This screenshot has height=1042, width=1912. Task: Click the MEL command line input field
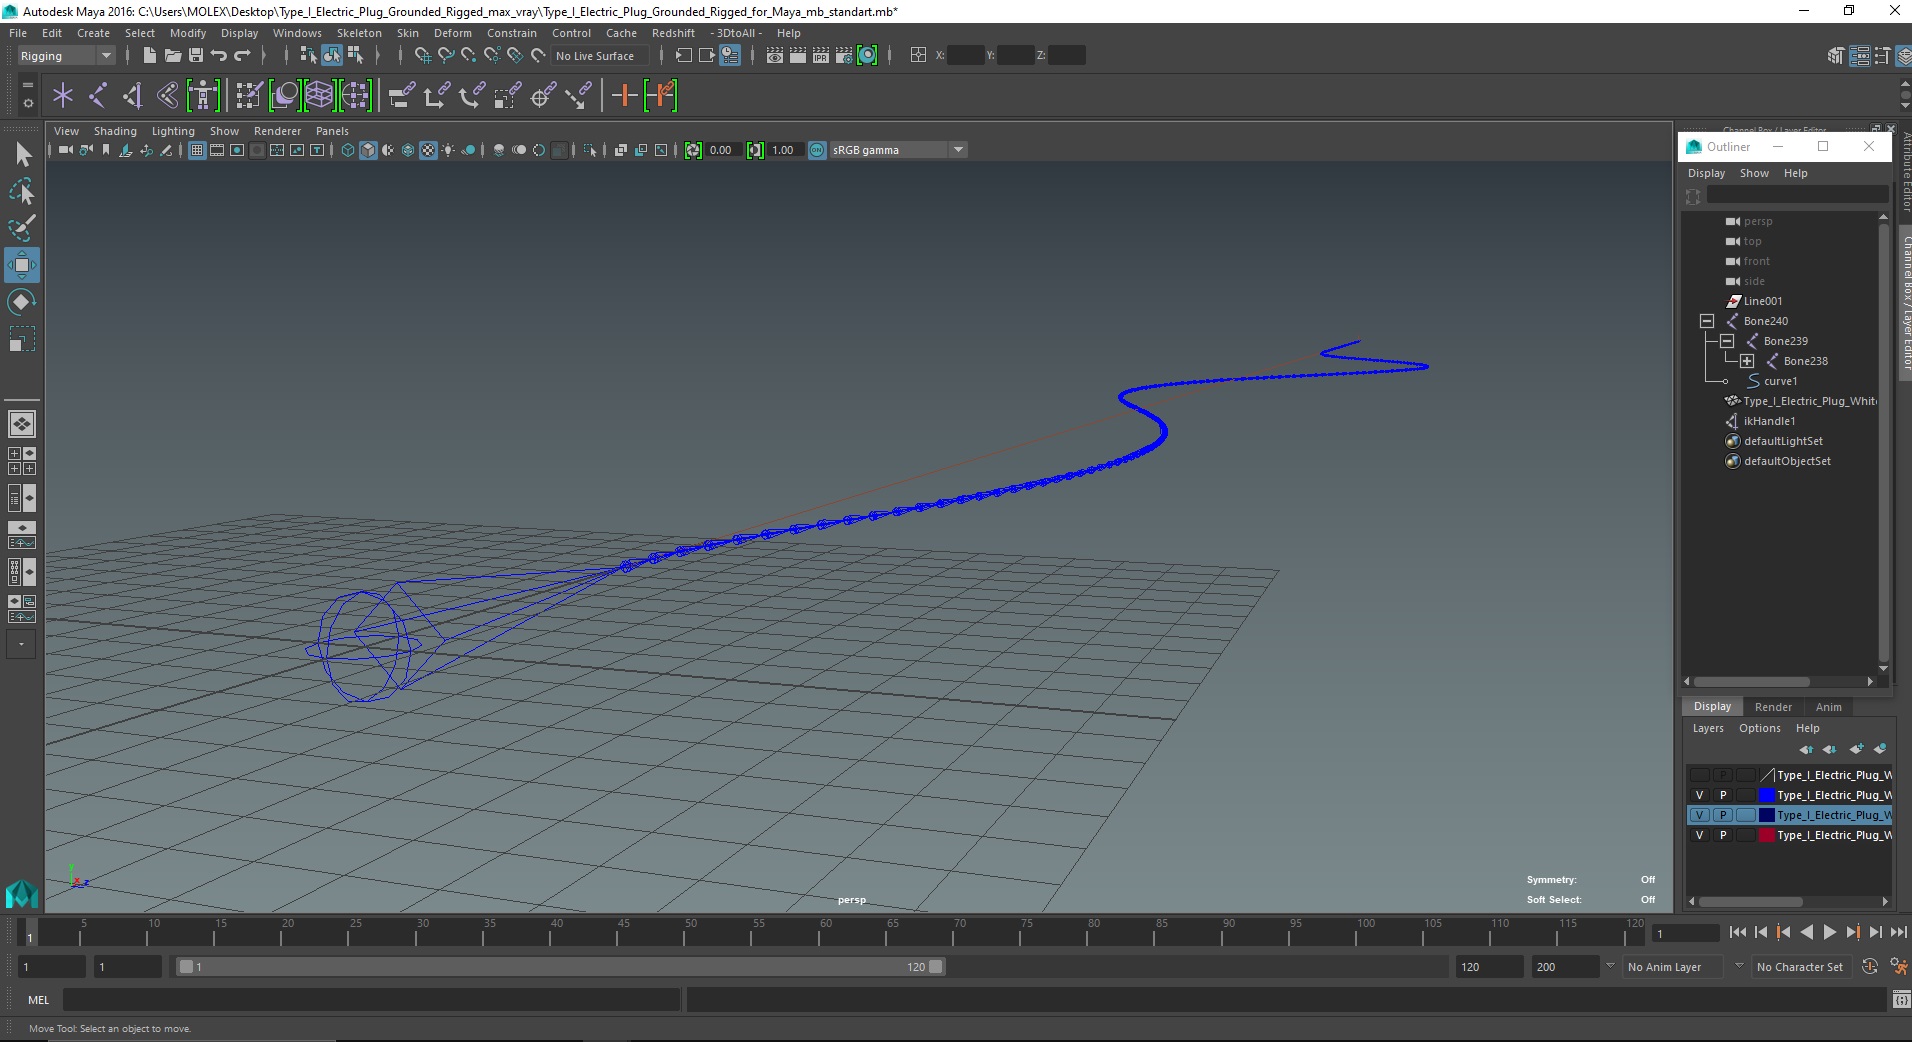click(371, 999)
